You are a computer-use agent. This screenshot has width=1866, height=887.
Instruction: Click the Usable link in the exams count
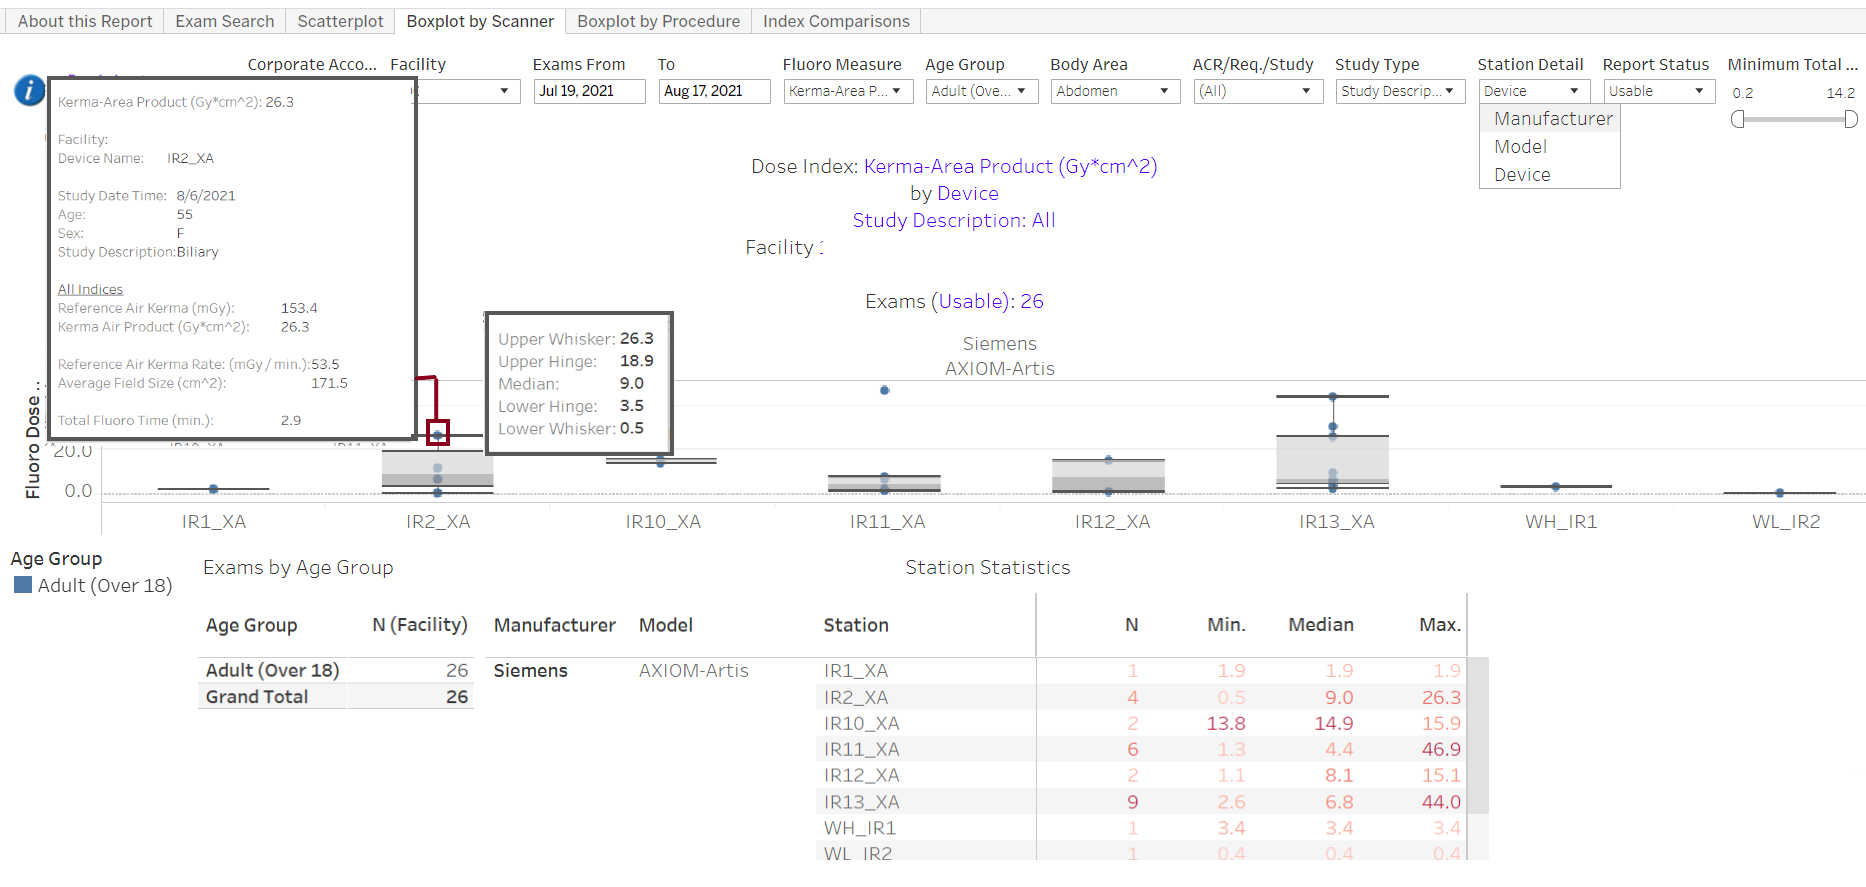(x=972, y=301)
